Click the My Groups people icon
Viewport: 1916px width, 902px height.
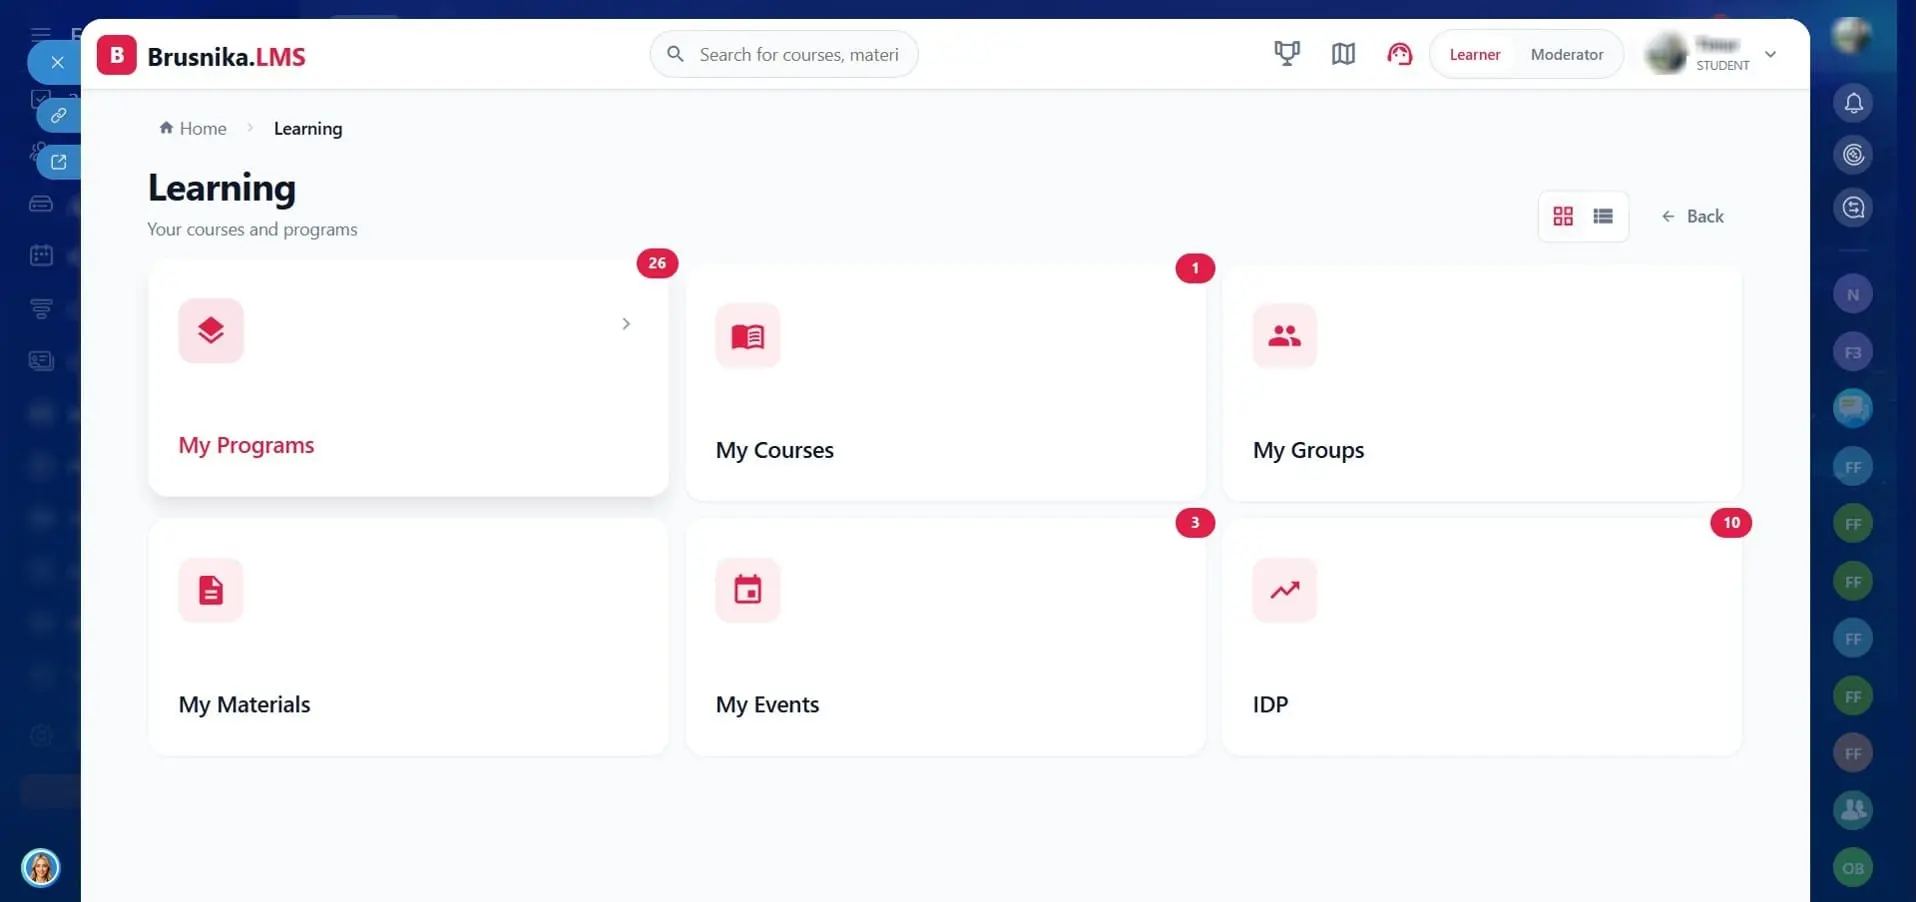(x=1285, y=335)
